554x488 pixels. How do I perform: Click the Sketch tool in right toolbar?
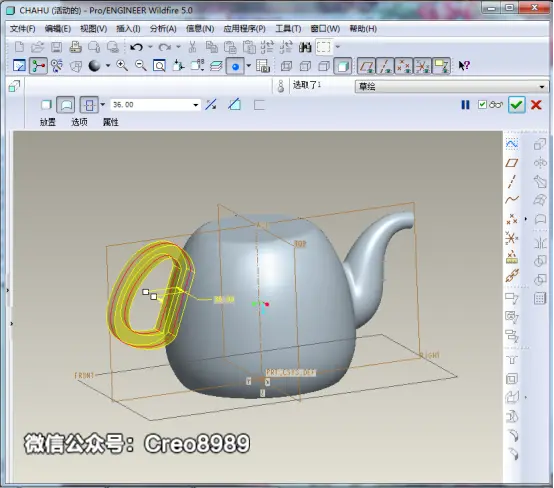pyautogui.click(x=512, y=143)
